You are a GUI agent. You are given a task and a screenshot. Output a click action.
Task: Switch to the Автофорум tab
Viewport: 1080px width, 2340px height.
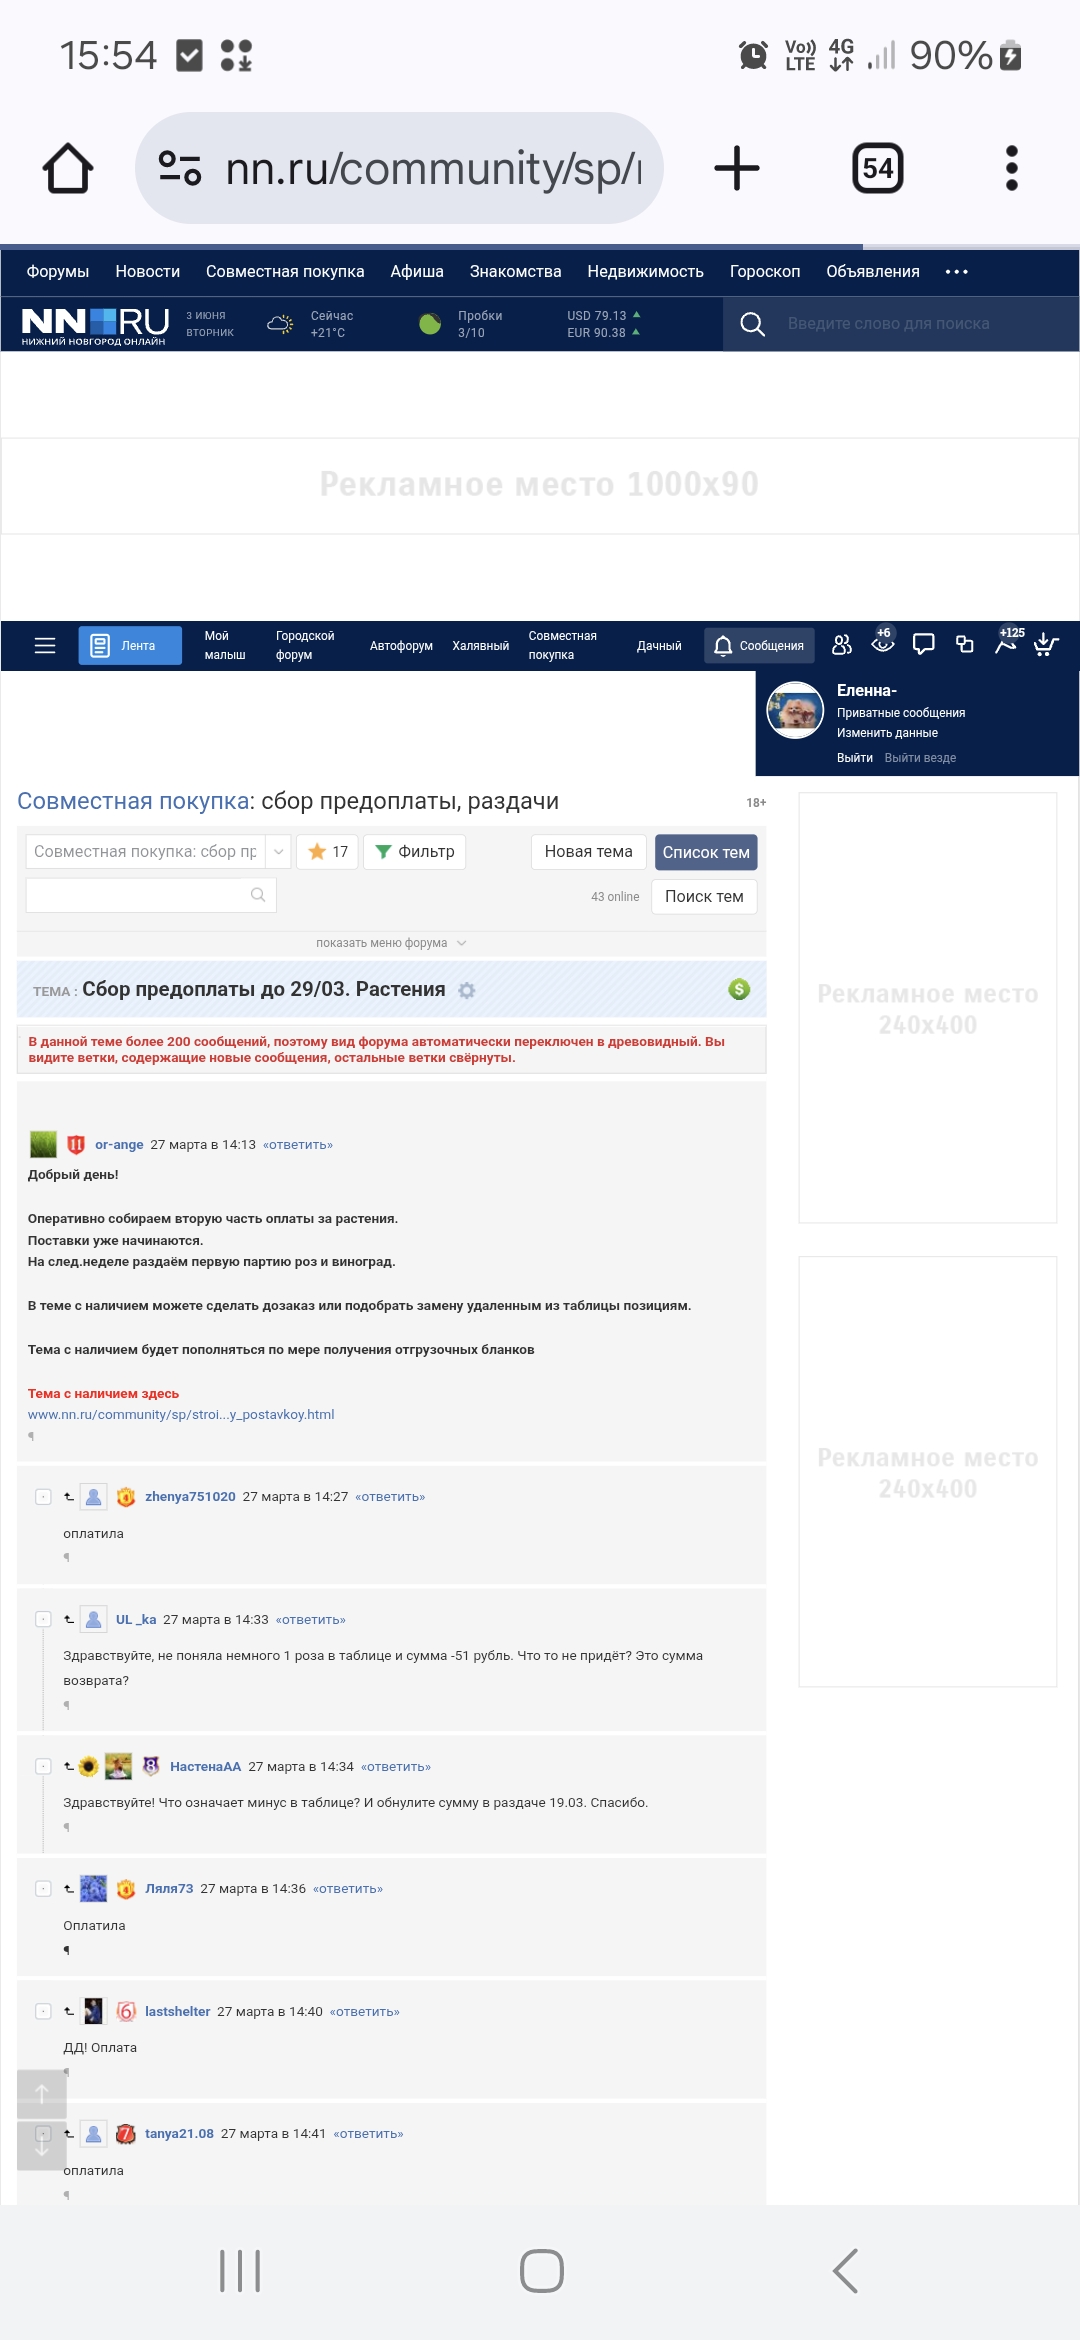point(401,646)
